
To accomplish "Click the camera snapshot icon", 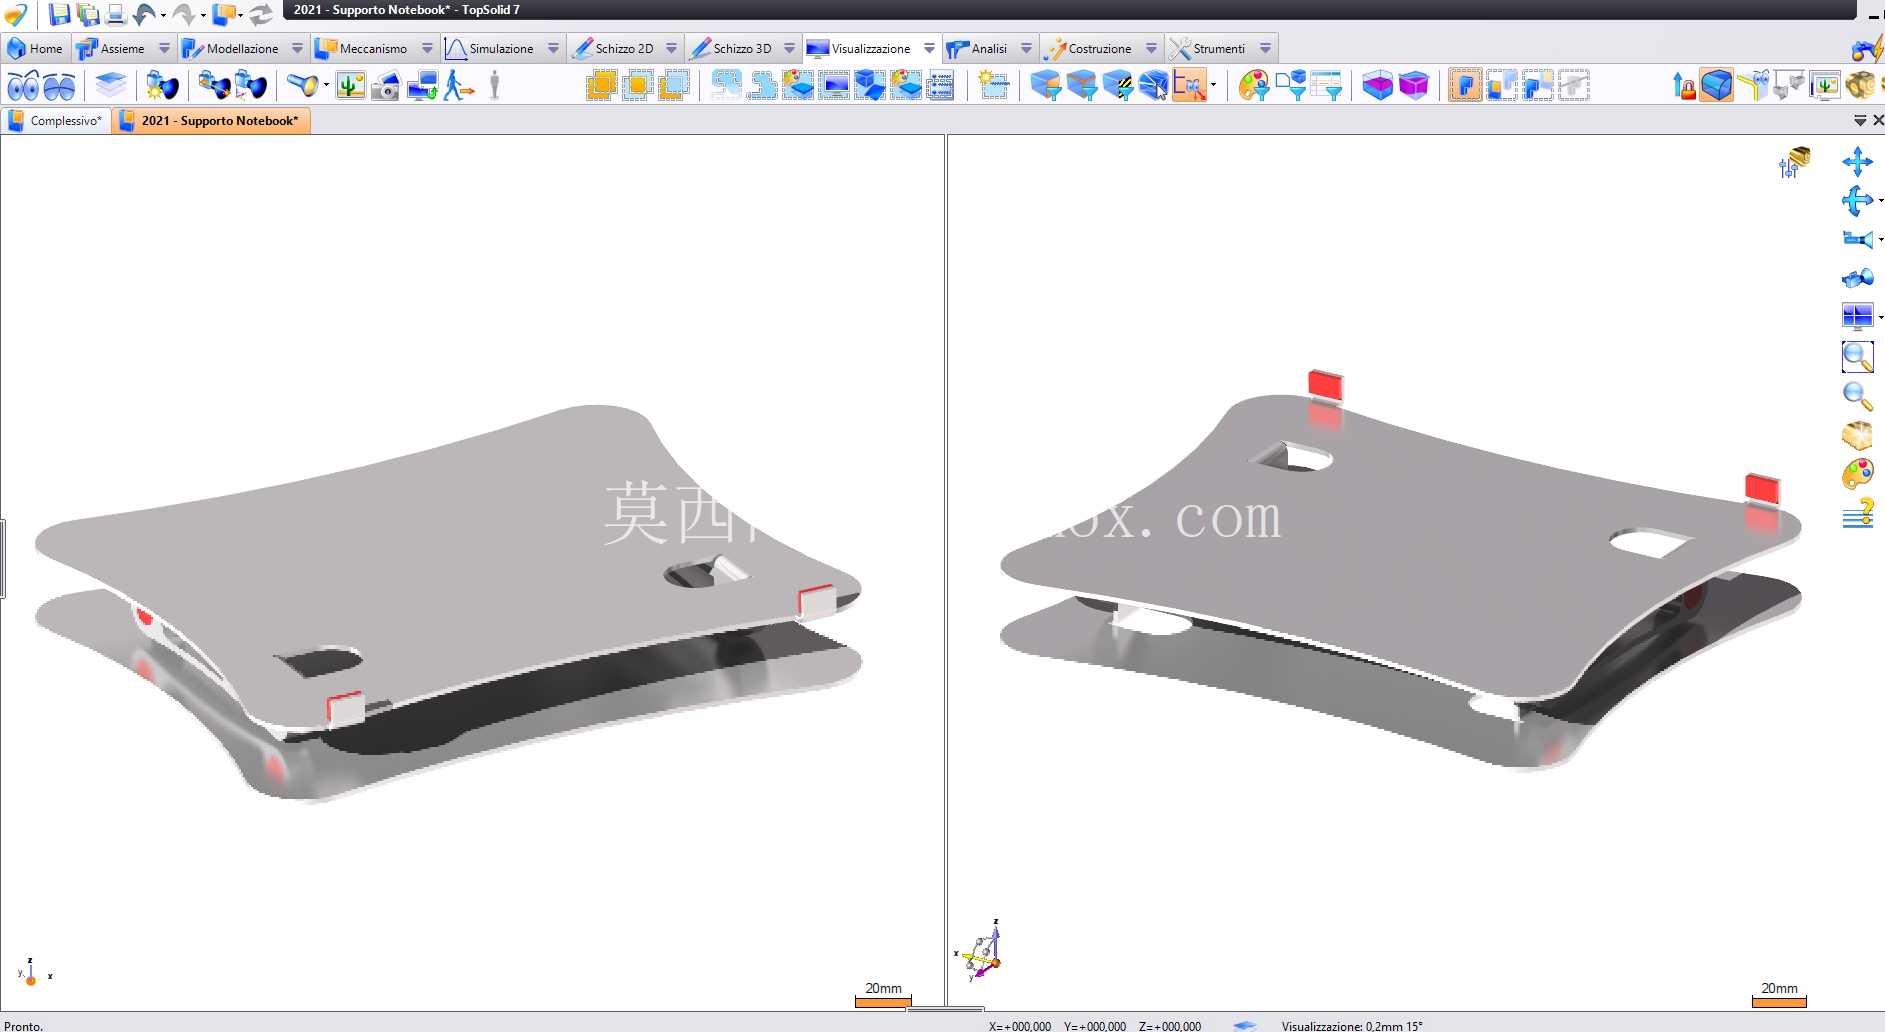I will [386, 86].
